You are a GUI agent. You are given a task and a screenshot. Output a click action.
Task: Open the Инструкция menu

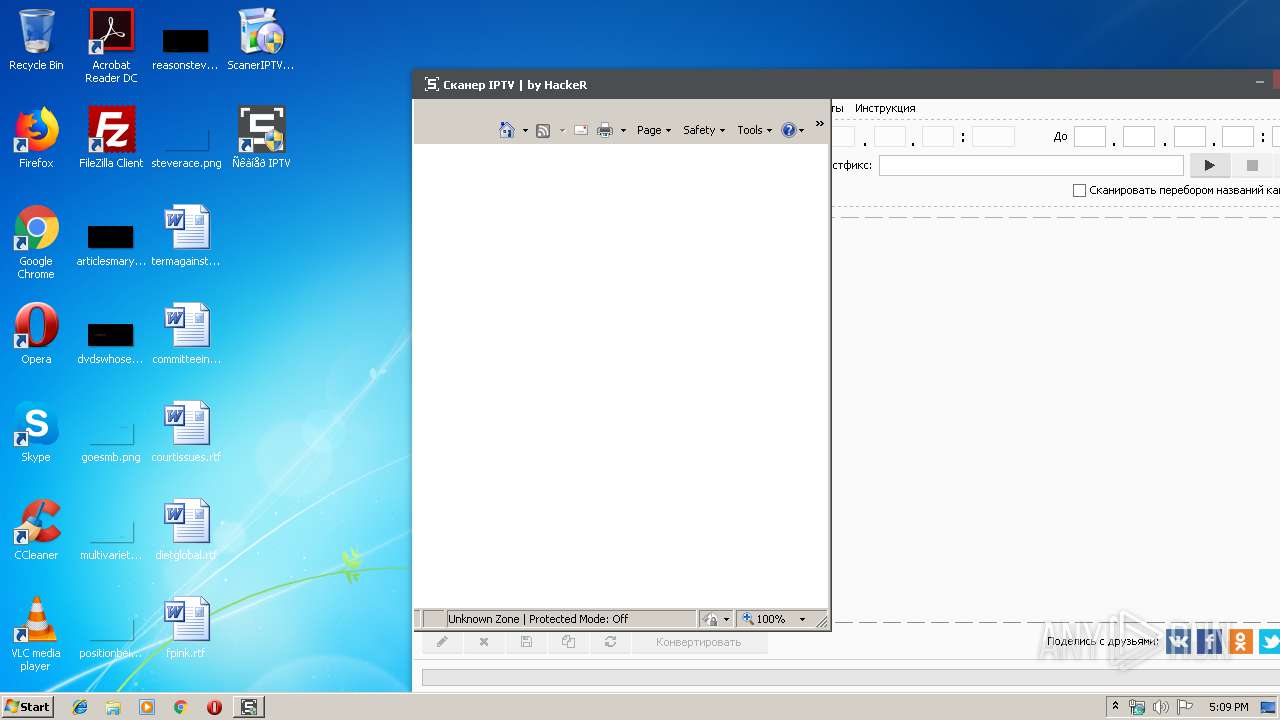pyautogui.click(x=885, y=108)
